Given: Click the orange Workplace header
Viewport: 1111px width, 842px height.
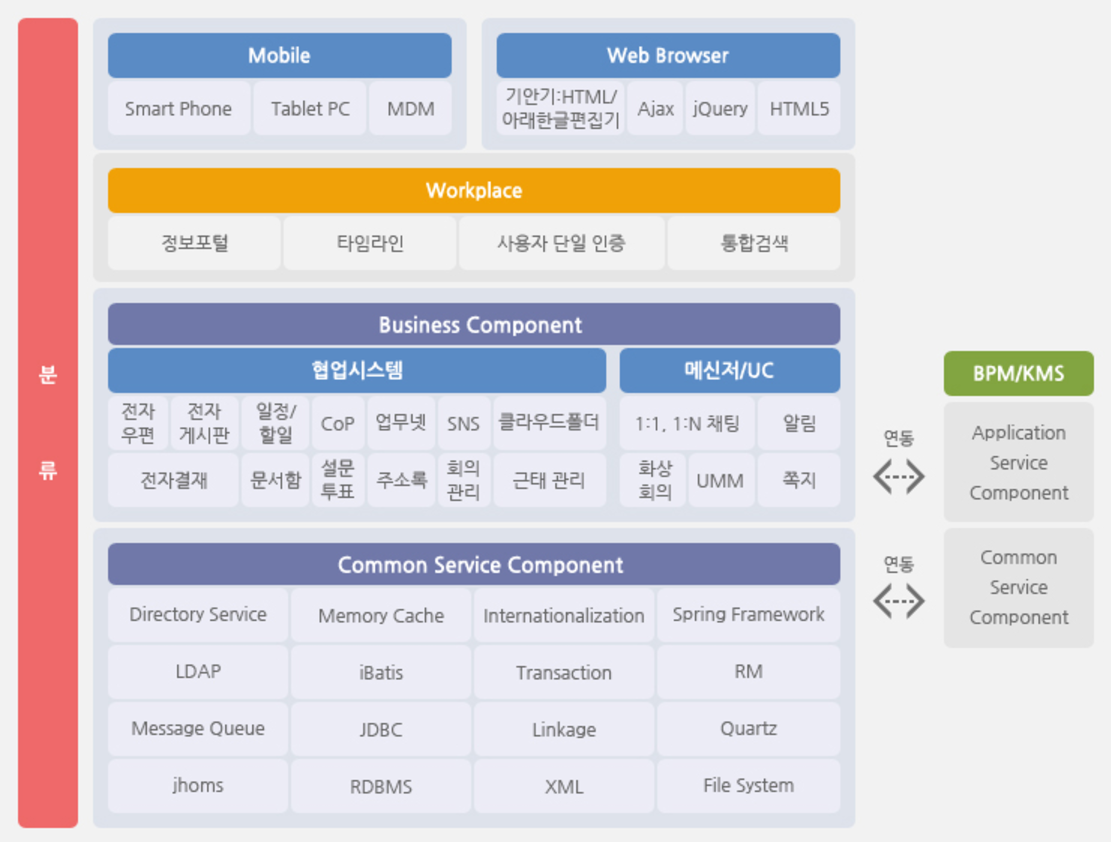Looking at the screenshot, I should click(474, 191).
